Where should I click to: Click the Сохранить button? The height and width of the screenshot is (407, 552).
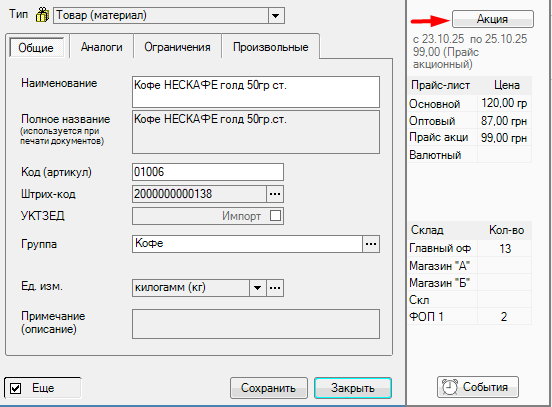pos(269,388)
